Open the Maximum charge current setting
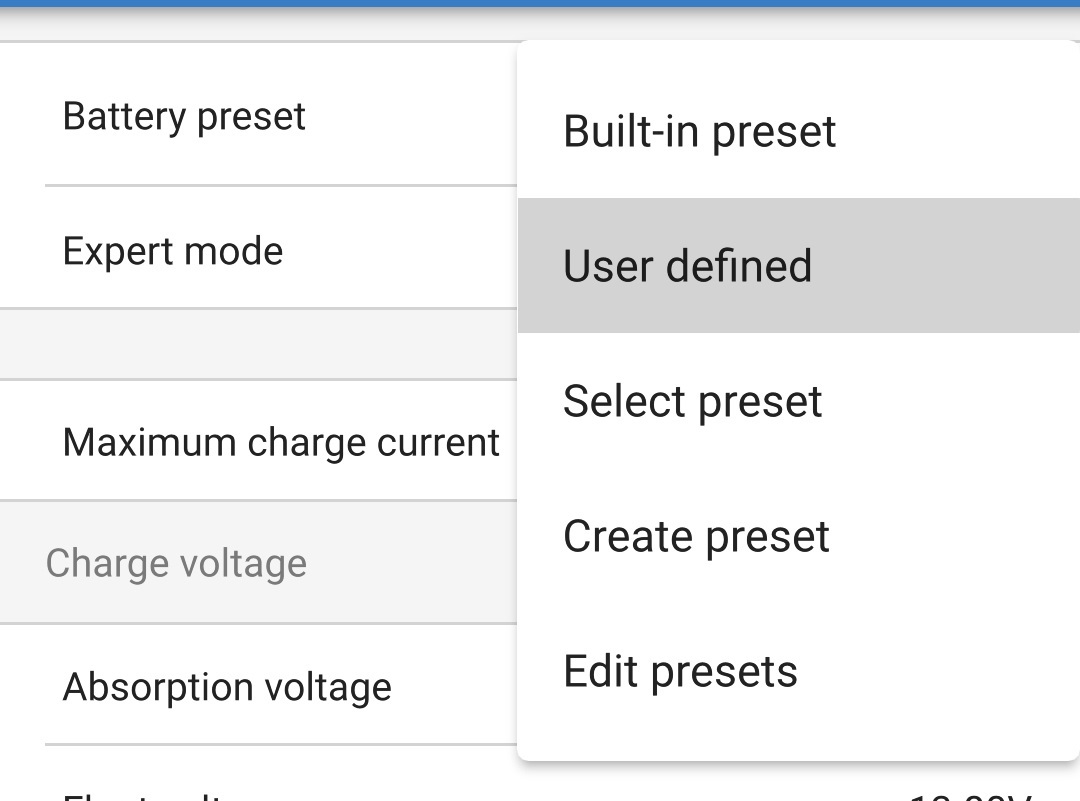This screenshot has height=801, width=1080. point(281,441)
